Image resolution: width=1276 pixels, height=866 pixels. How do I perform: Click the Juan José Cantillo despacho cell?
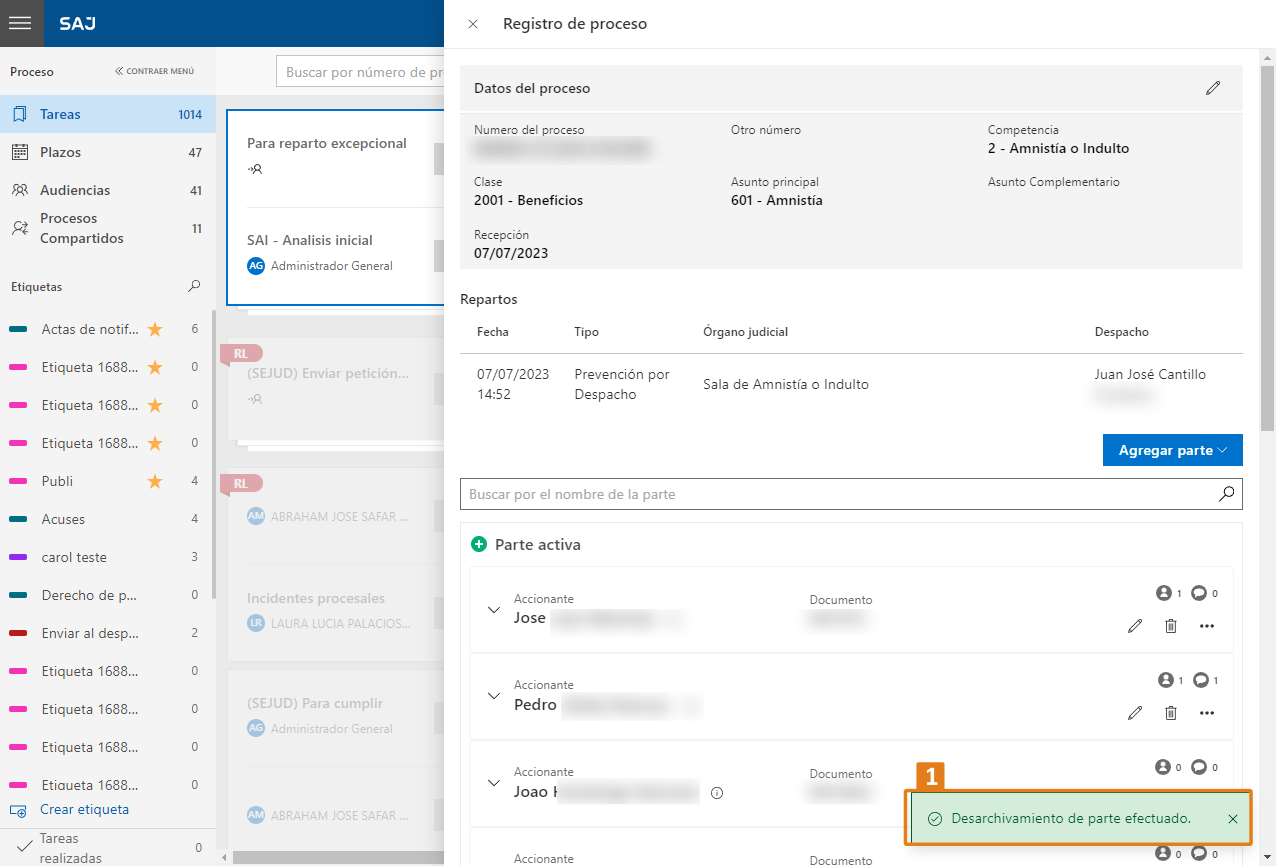pyautogui.click(x=1150, y=374)
